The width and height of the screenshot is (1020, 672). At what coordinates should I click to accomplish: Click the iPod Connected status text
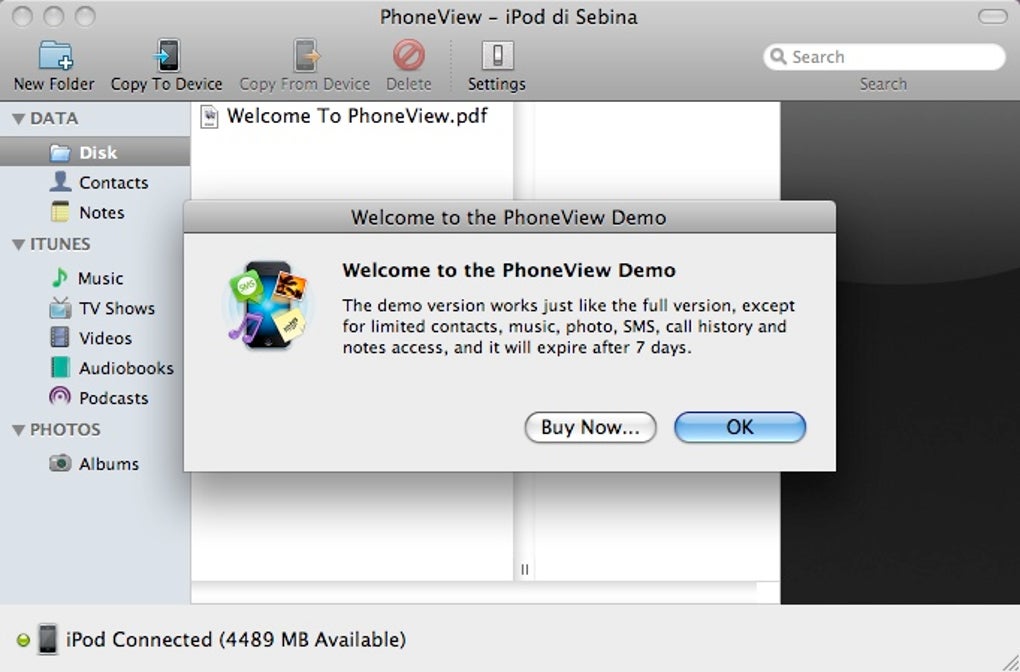point(236,639)
